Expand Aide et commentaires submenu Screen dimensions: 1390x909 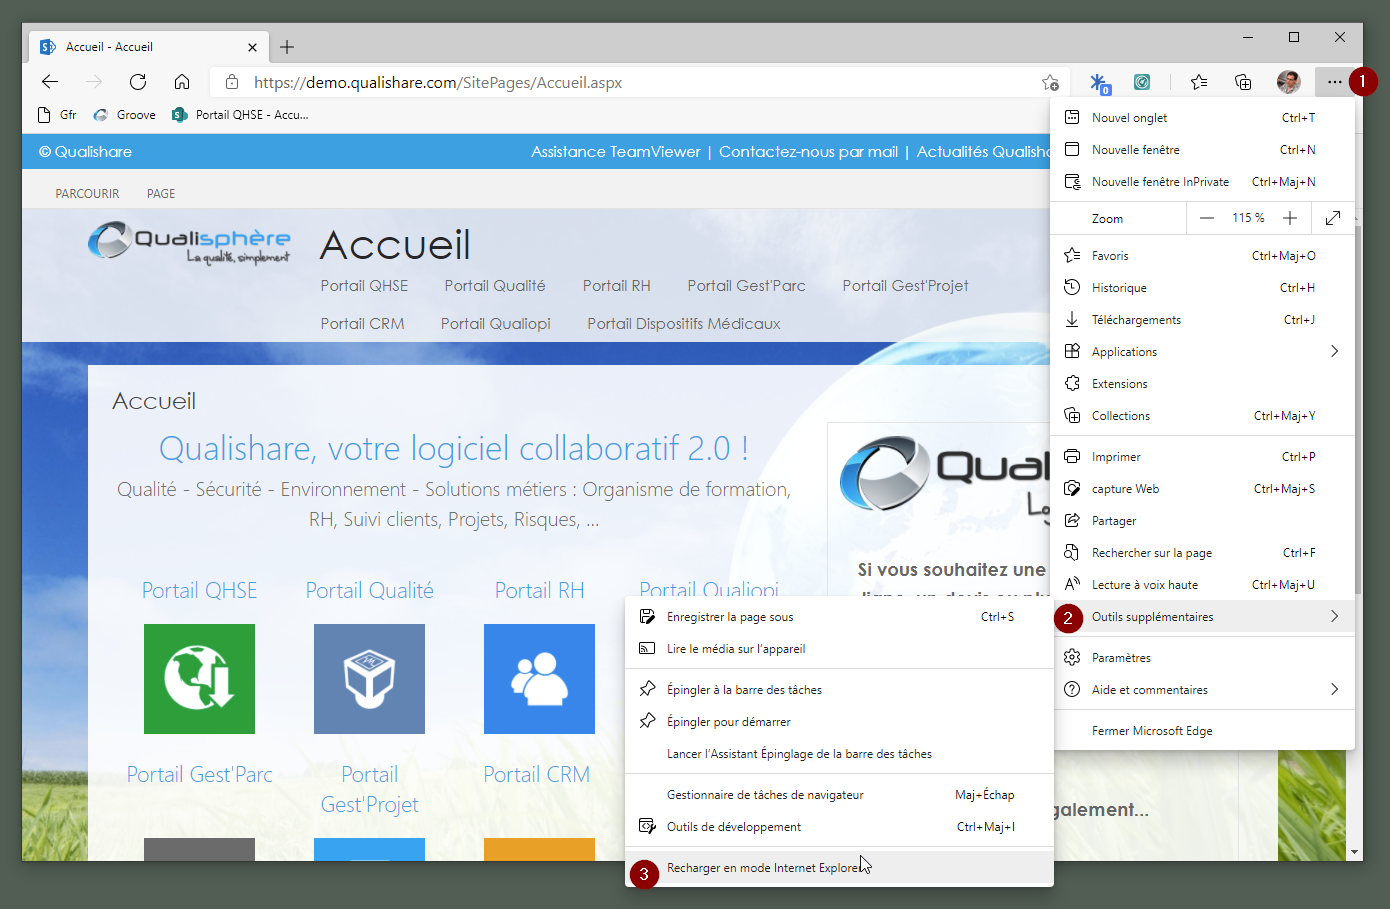1202,690
